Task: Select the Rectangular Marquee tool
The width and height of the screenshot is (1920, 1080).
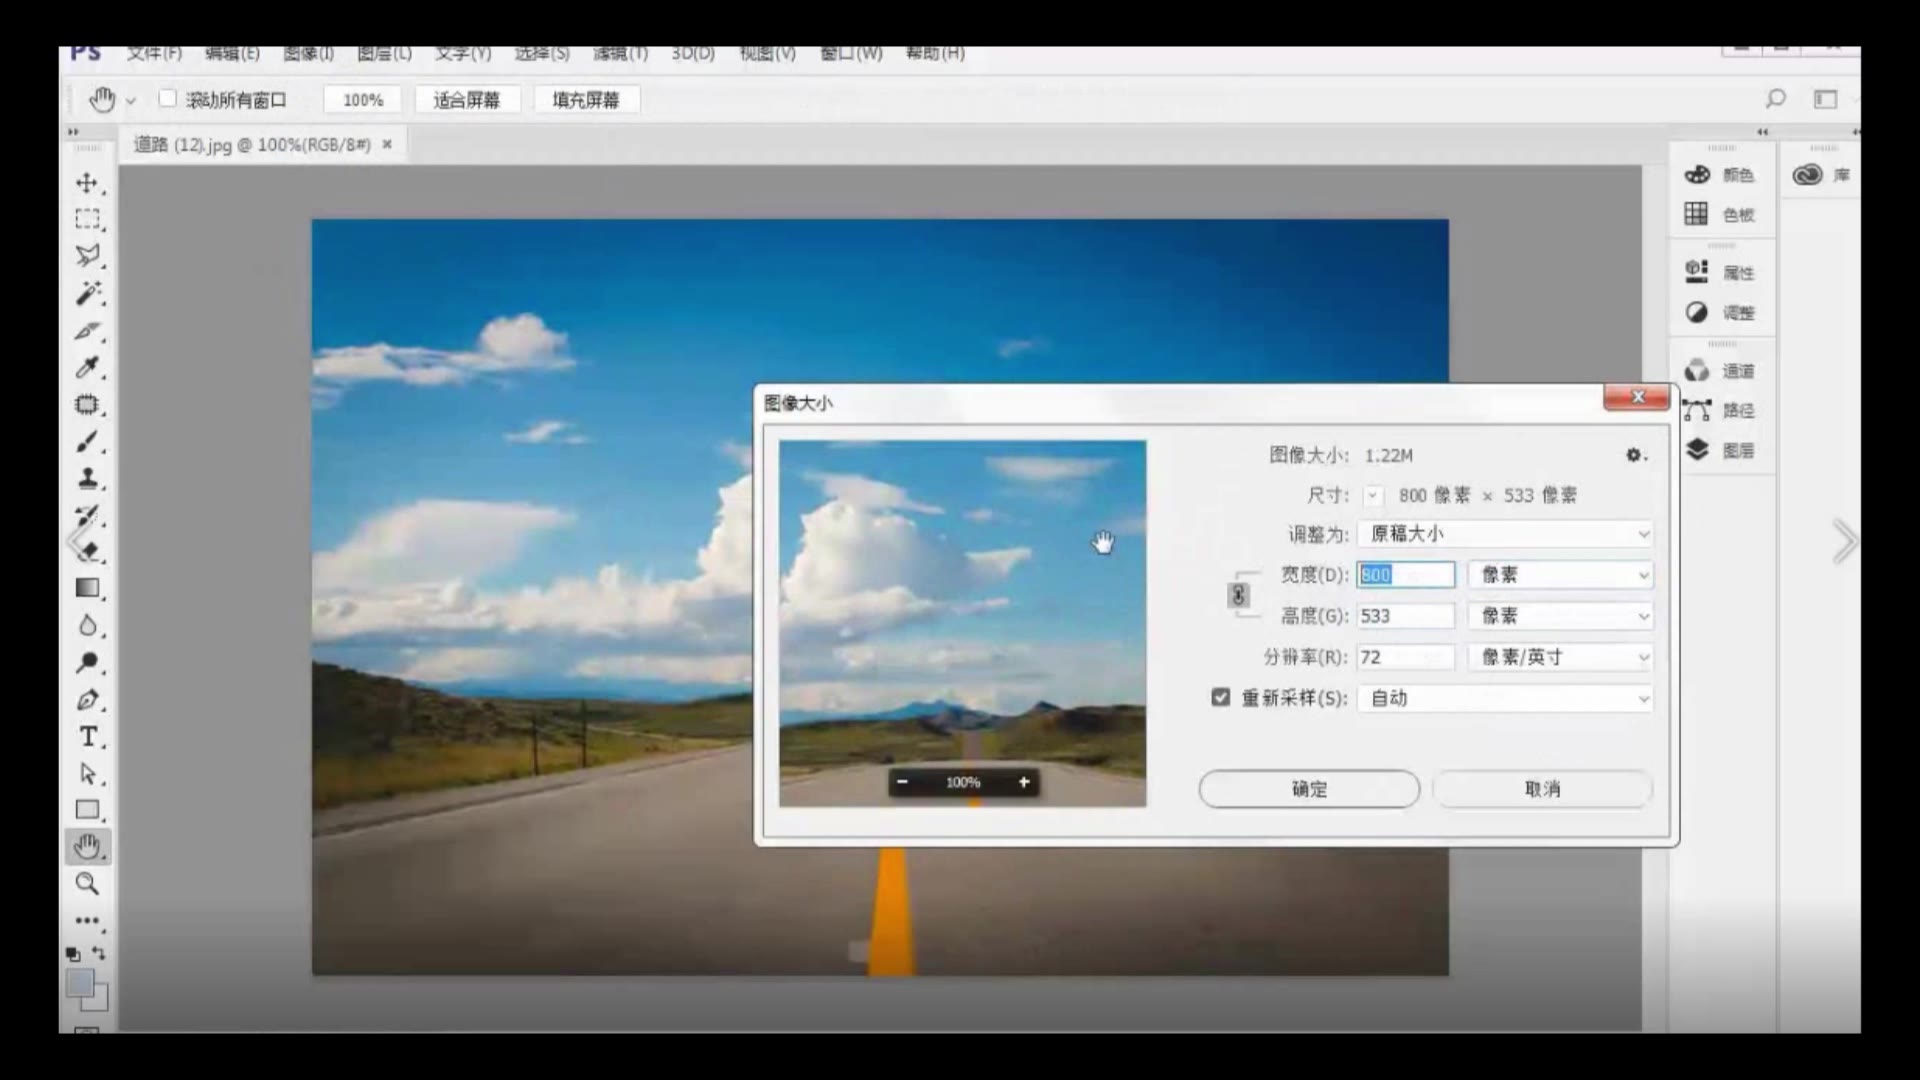Action: coord(88,219)
